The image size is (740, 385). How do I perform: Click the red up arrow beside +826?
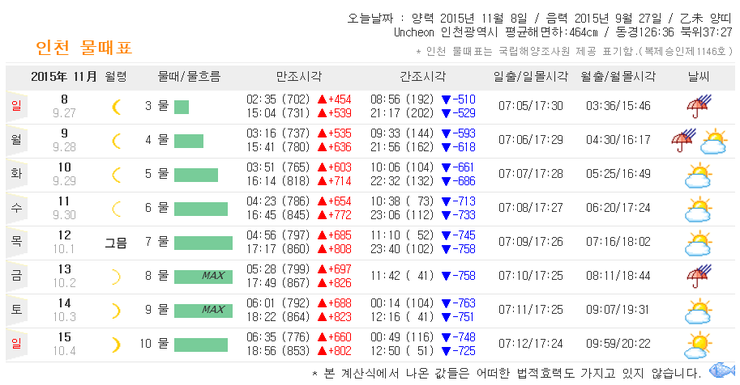[322, 283]
